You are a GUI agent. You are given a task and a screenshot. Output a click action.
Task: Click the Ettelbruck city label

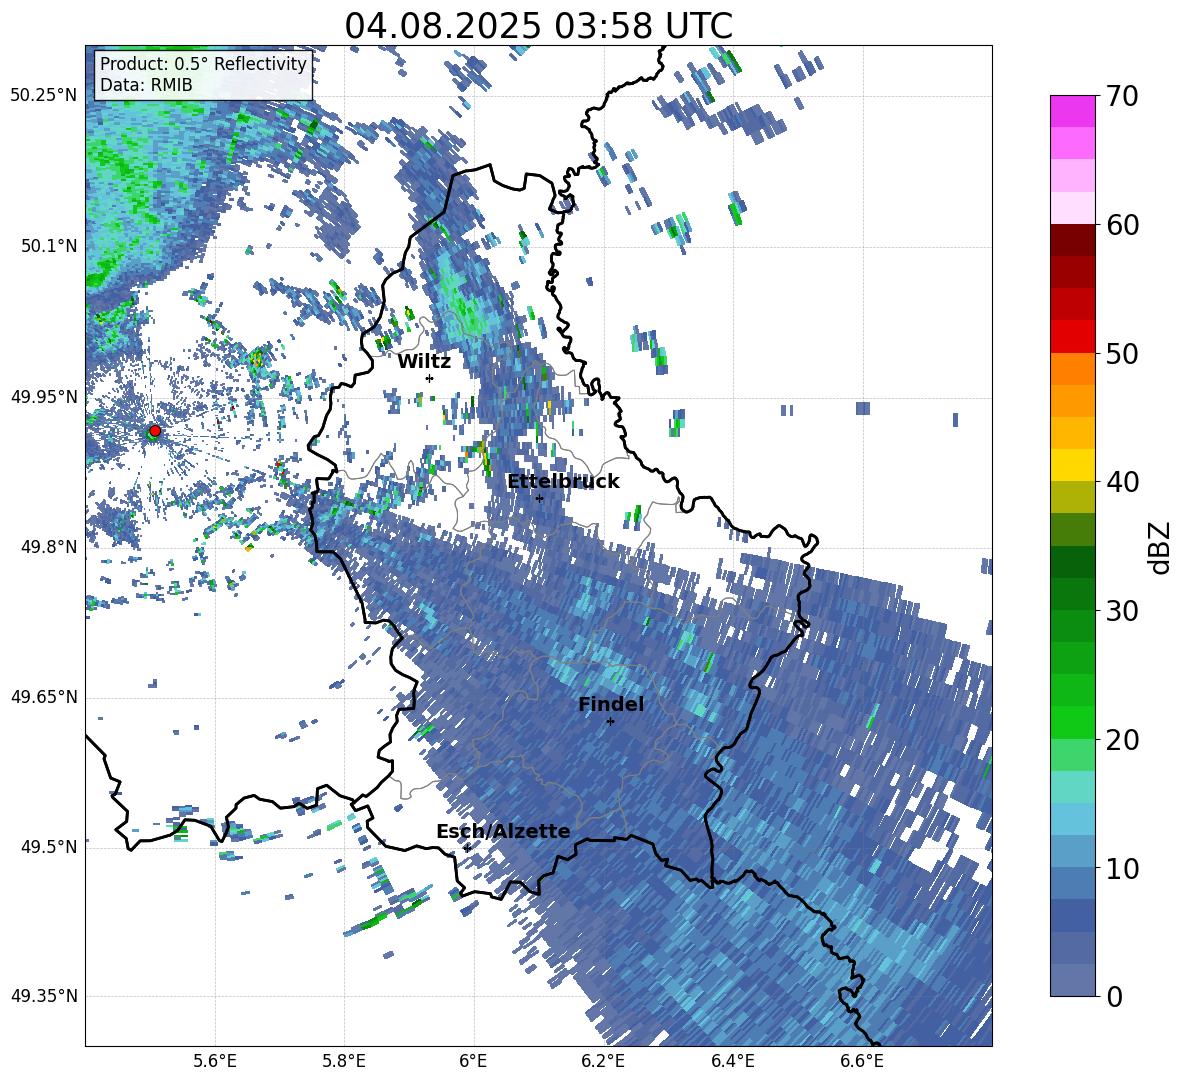click(563, 482)
